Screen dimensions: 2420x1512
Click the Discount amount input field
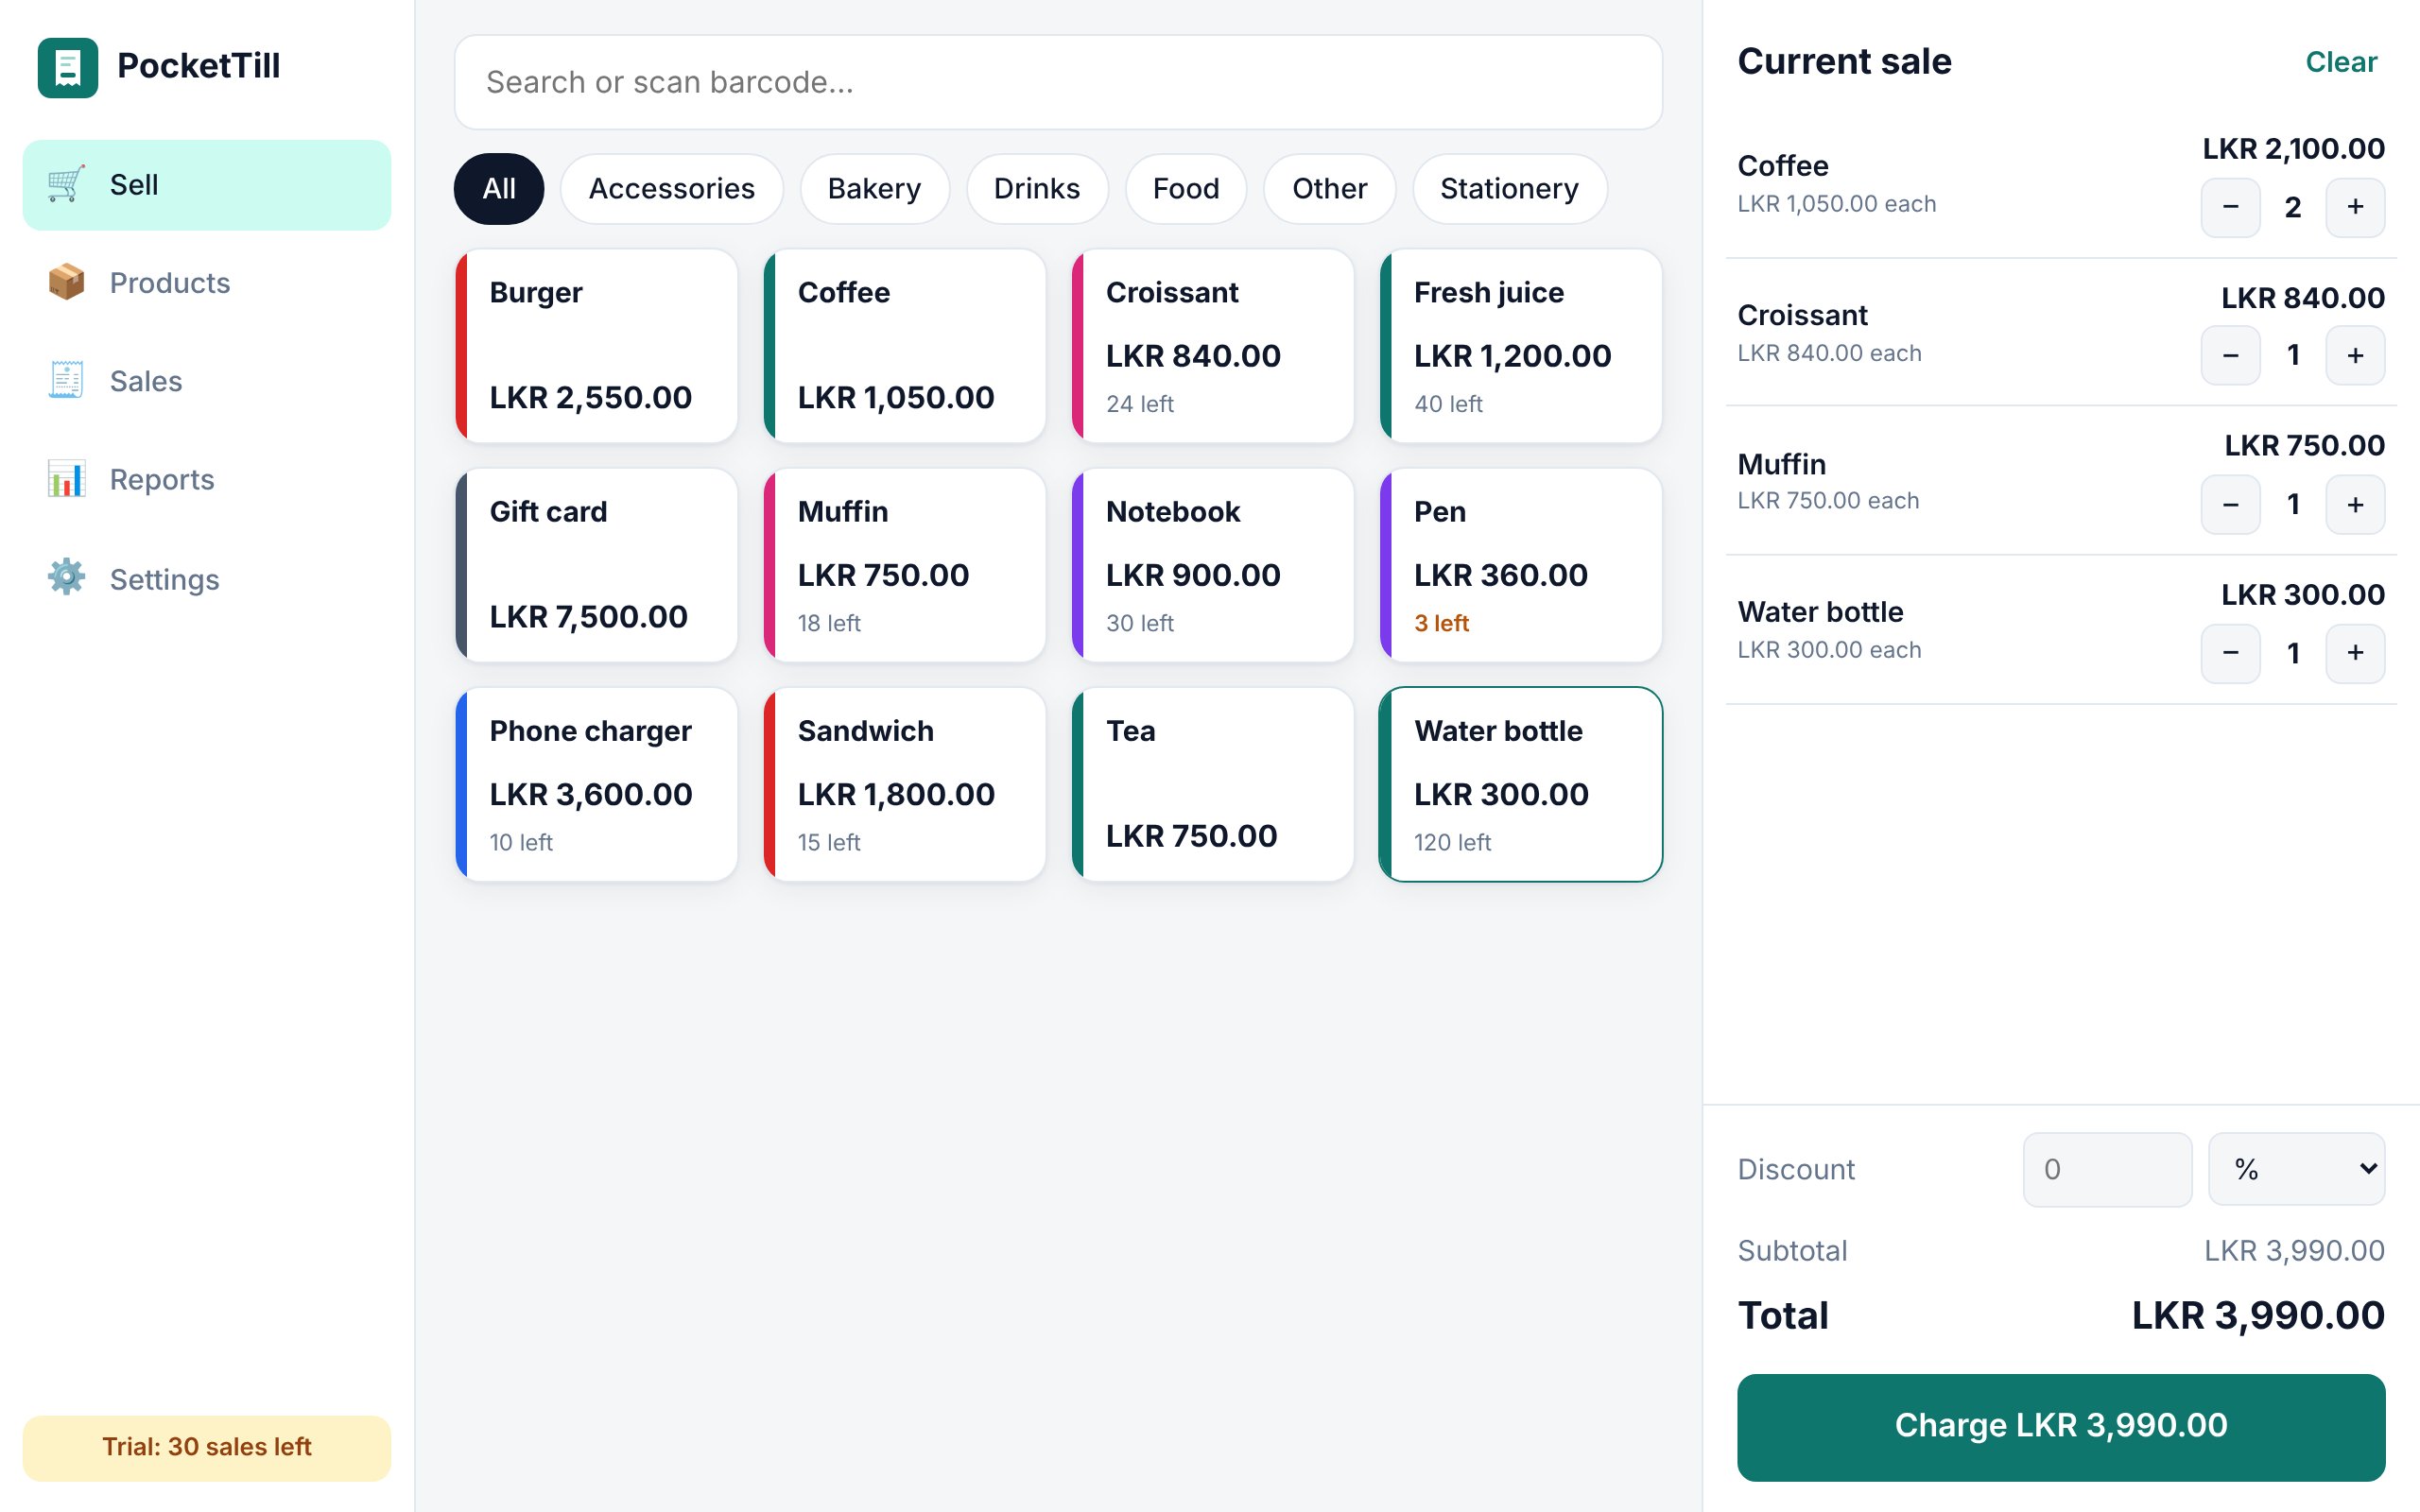coord(2107,1169)
